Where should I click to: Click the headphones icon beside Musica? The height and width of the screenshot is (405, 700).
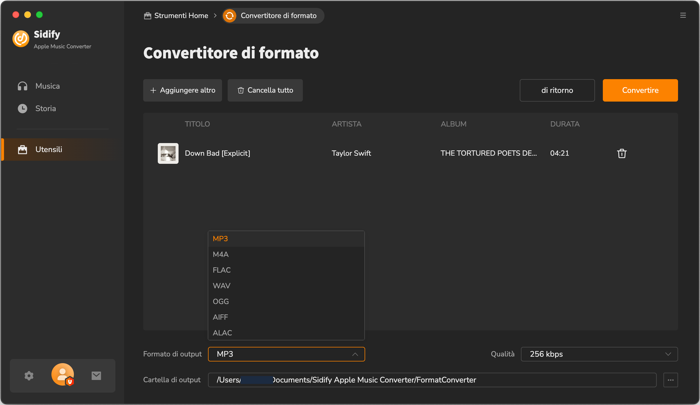[22, 86]
